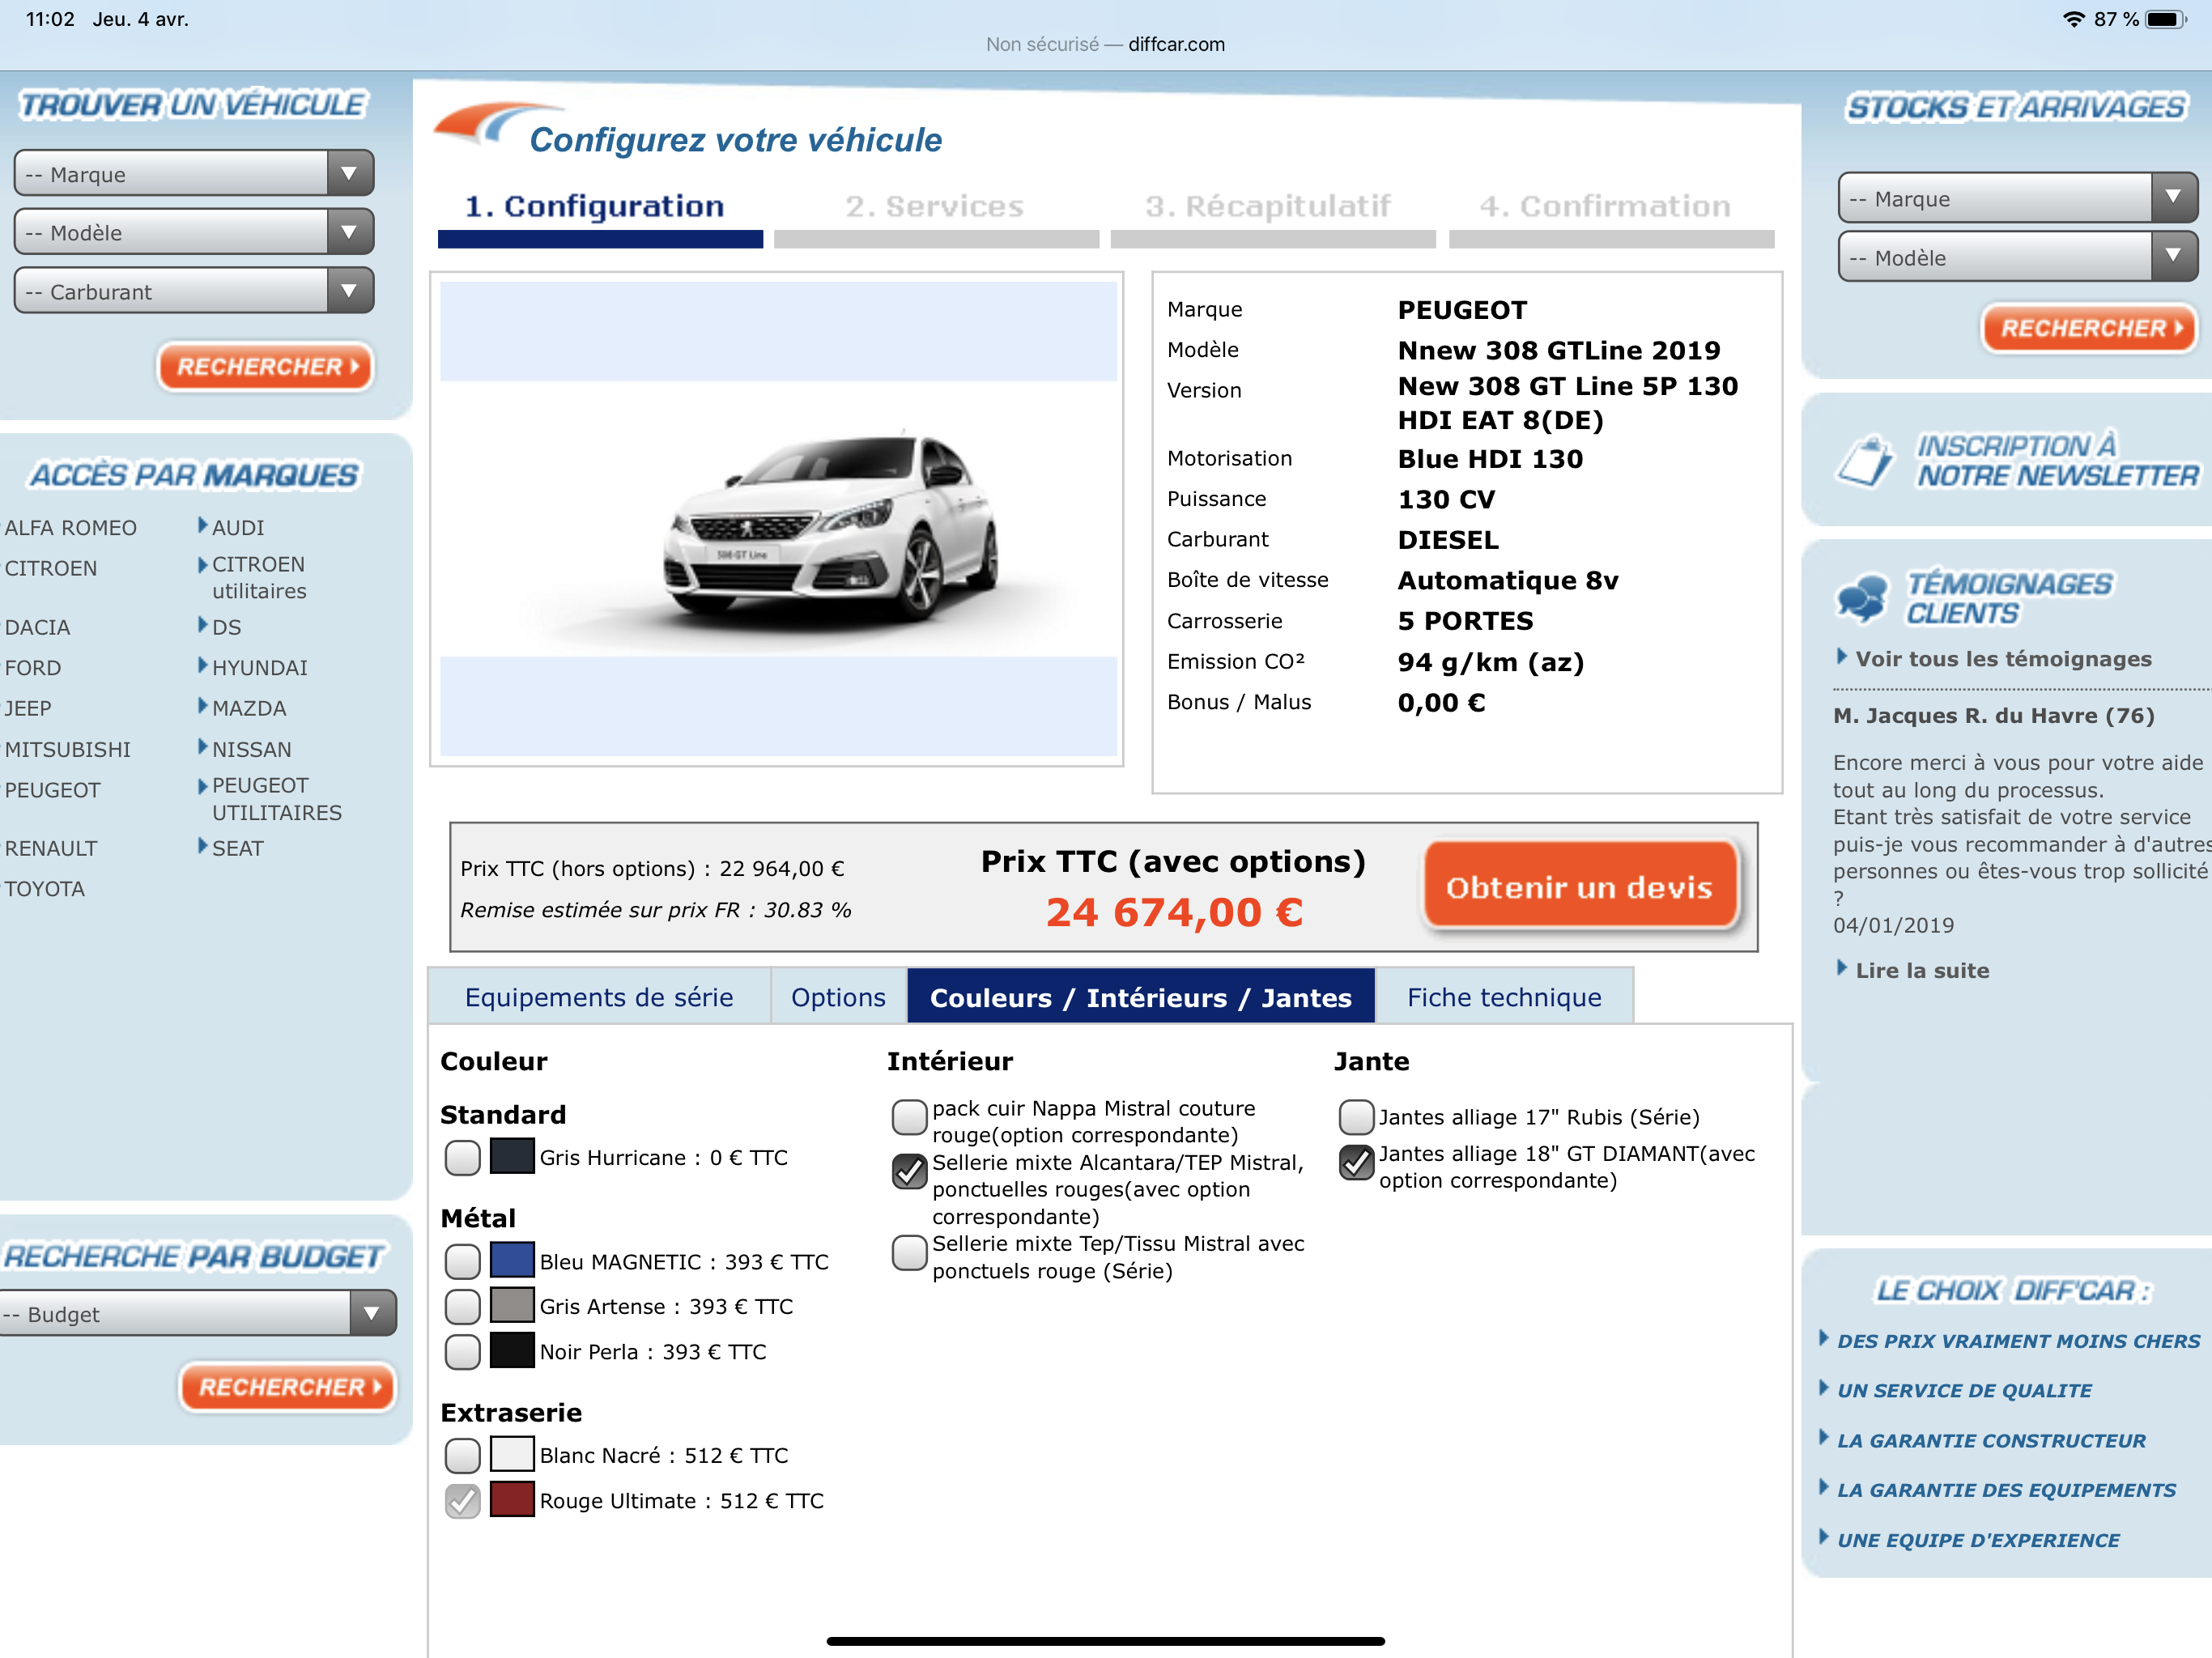This screenshot has width=2212, height=1658.
Task: Open the Budget dropdown
Action: 197,1313
